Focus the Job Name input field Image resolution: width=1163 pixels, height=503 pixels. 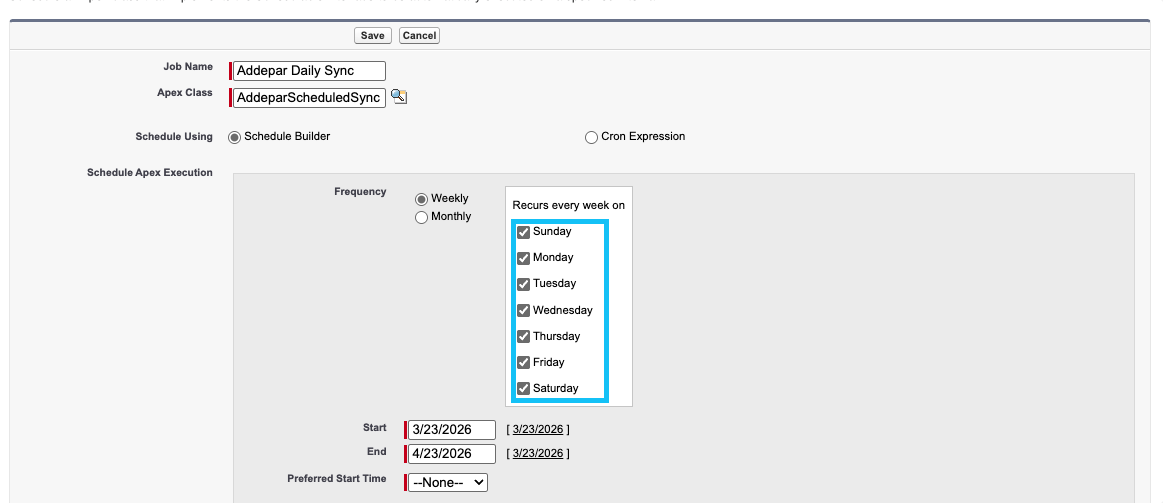click(x=309, y=70)
